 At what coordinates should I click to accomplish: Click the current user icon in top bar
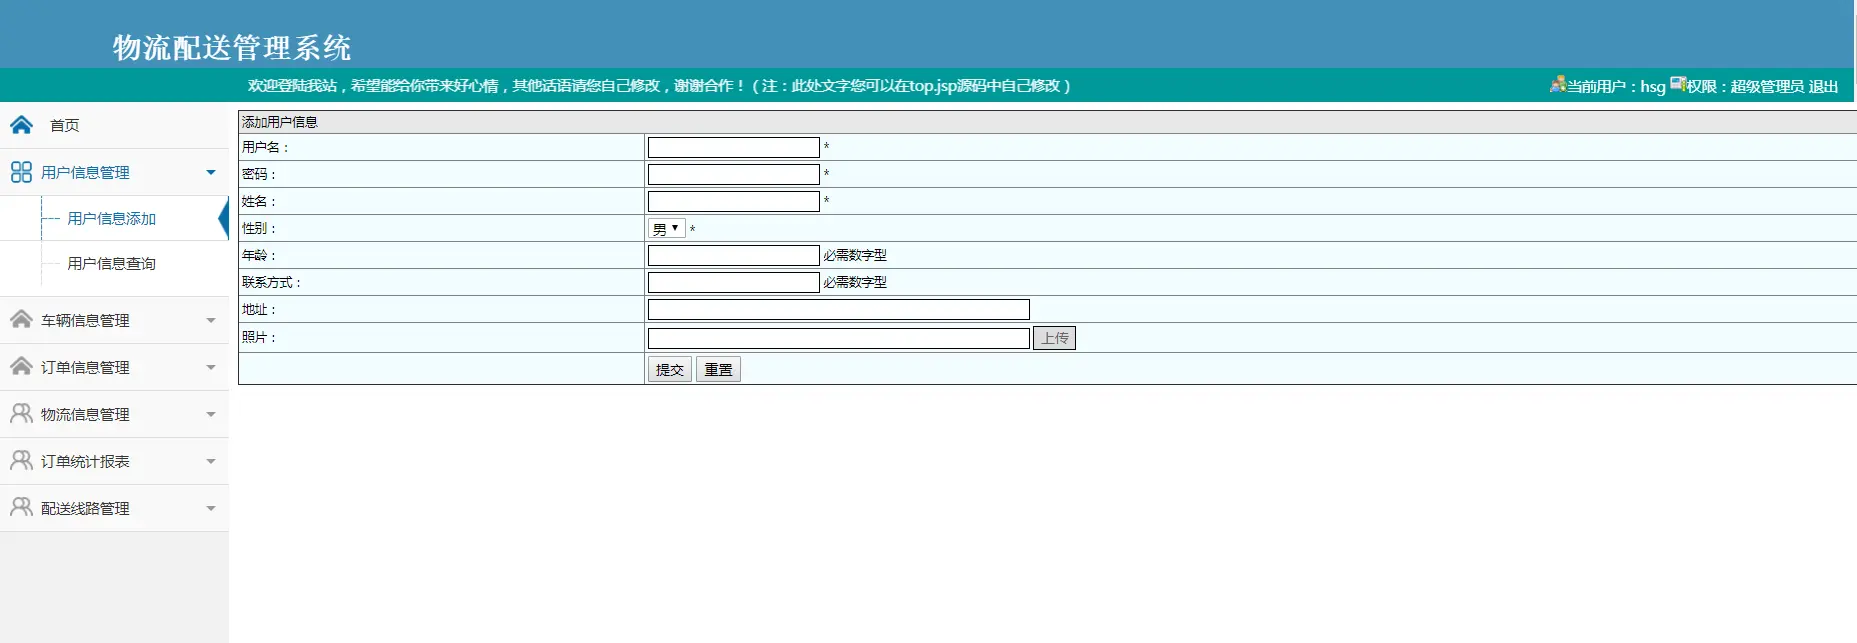1557,85
